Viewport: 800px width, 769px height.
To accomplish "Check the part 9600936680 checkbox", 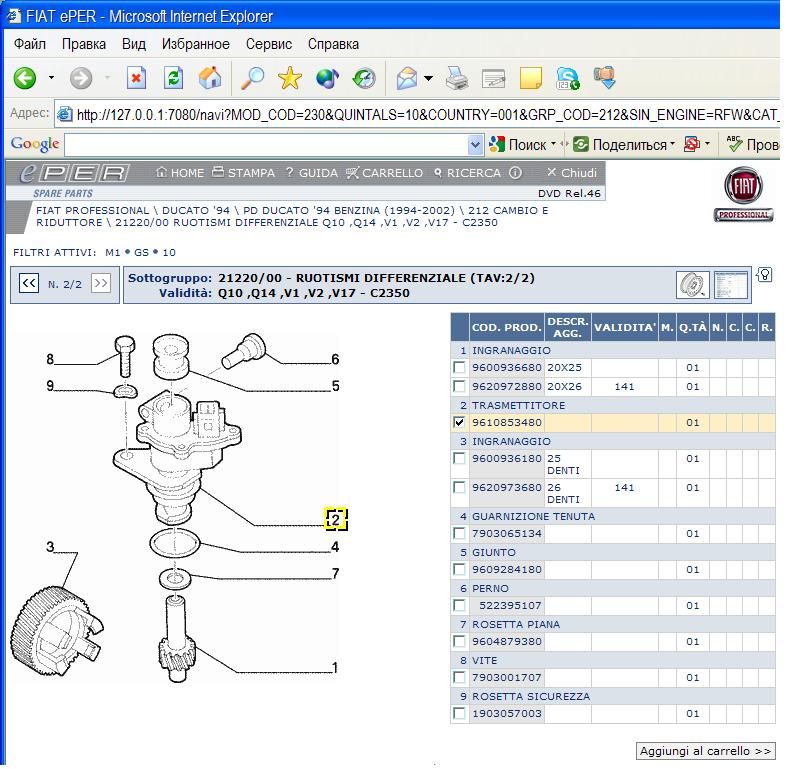I will (x=460, y=368).
